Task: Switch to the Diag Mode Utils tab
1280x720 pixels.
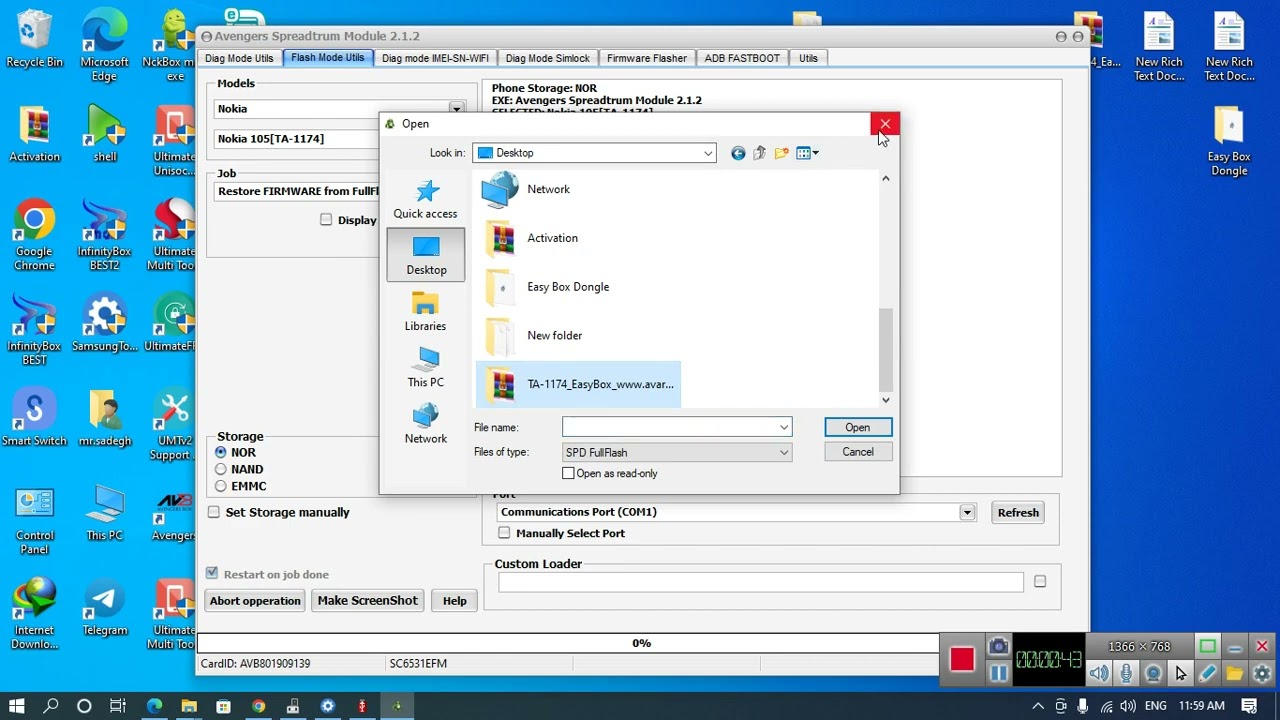Action: coord(239,58)
